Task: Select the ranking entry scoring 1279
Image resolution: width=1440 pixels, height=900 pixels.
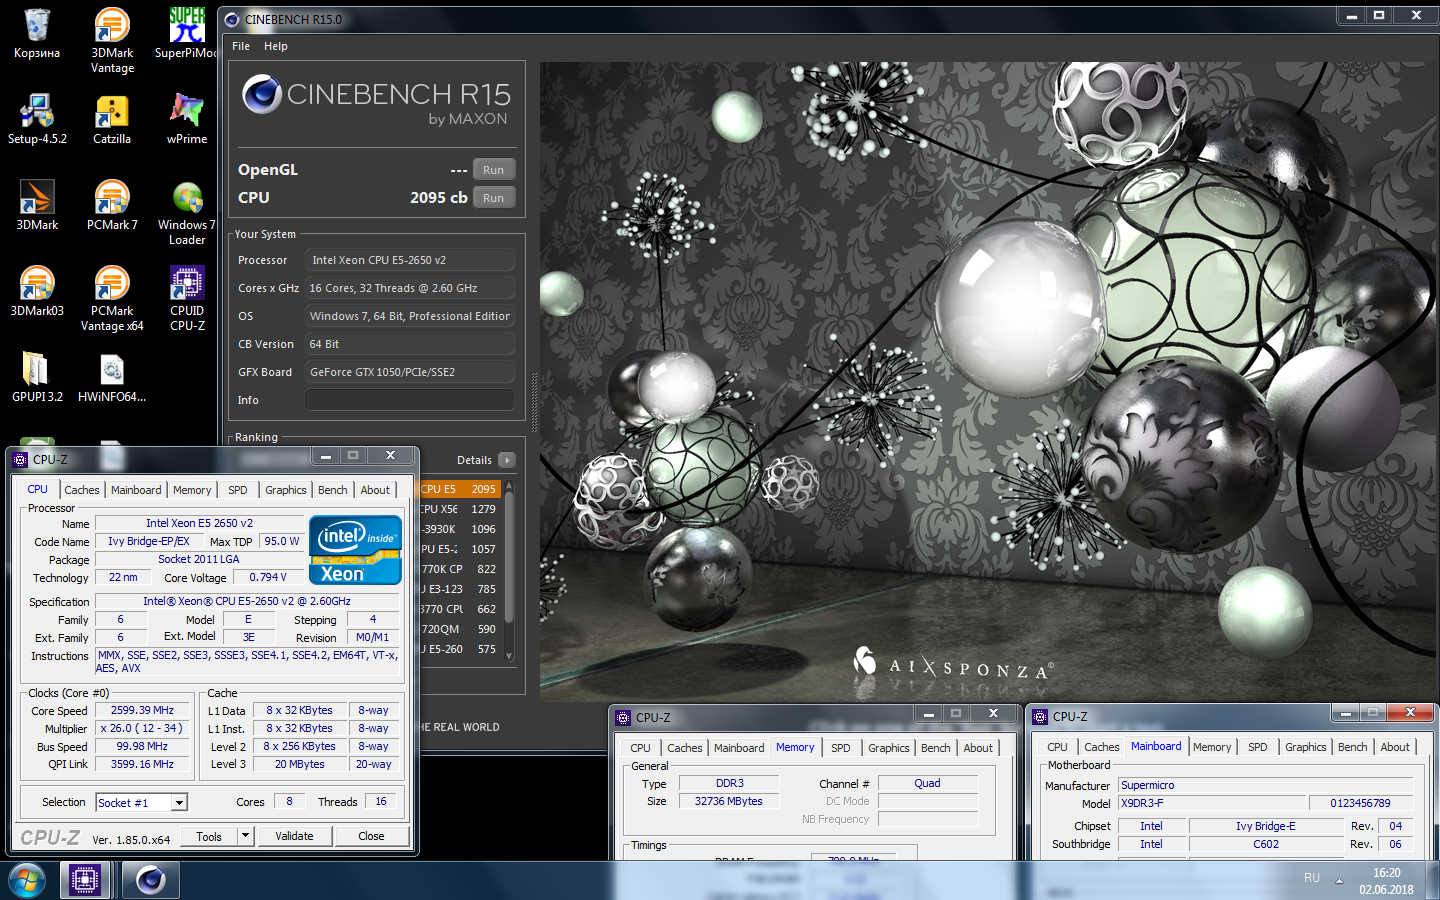Action: click(x=459, y=509)
